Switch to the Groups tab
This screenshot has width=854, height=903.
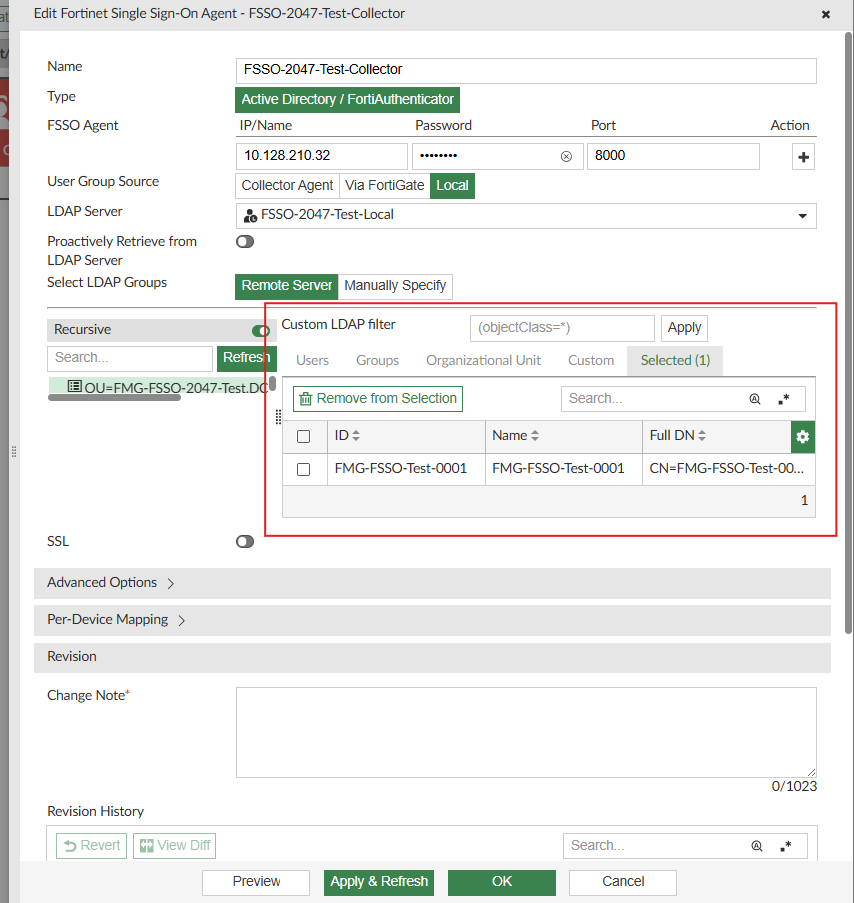click(377, 361)
